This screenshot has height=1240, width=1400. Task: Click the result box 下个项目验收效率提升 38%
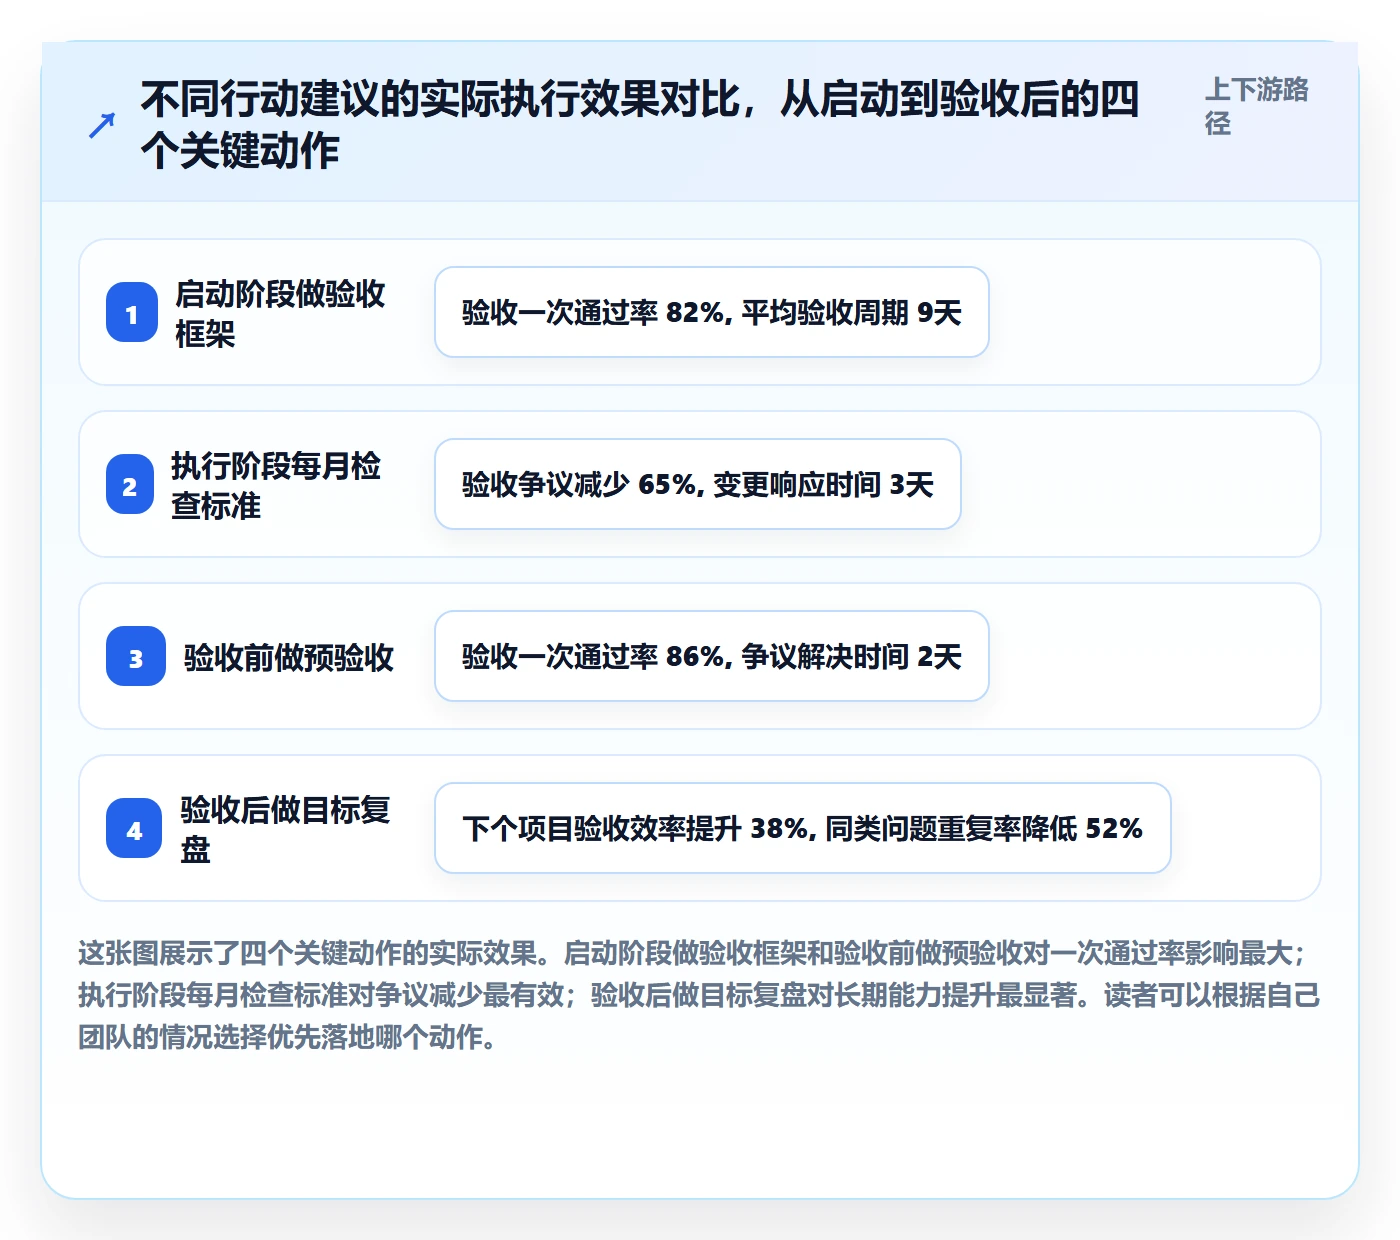803,828
